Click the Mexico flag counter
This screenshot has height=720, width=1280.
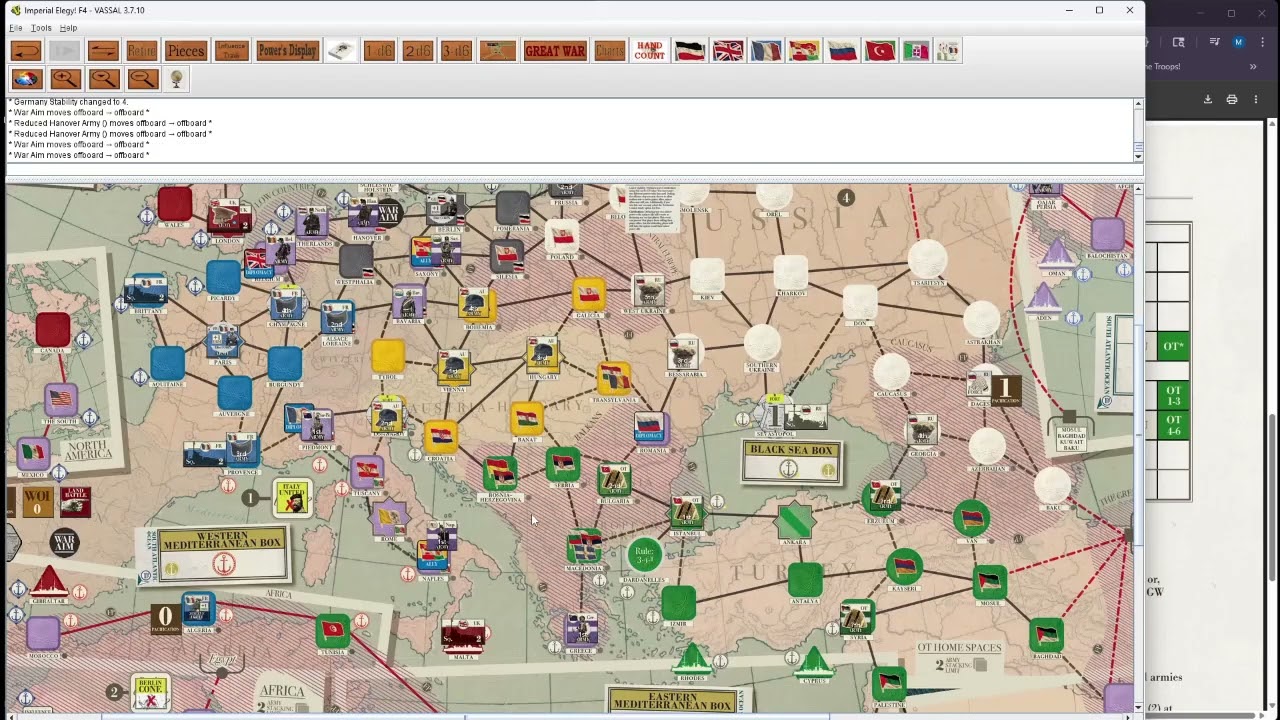34,454
